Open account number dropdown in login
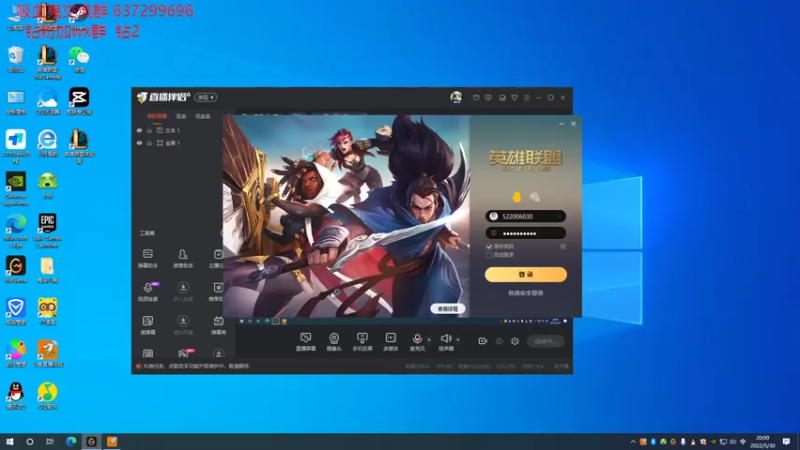 click(559, 216)
